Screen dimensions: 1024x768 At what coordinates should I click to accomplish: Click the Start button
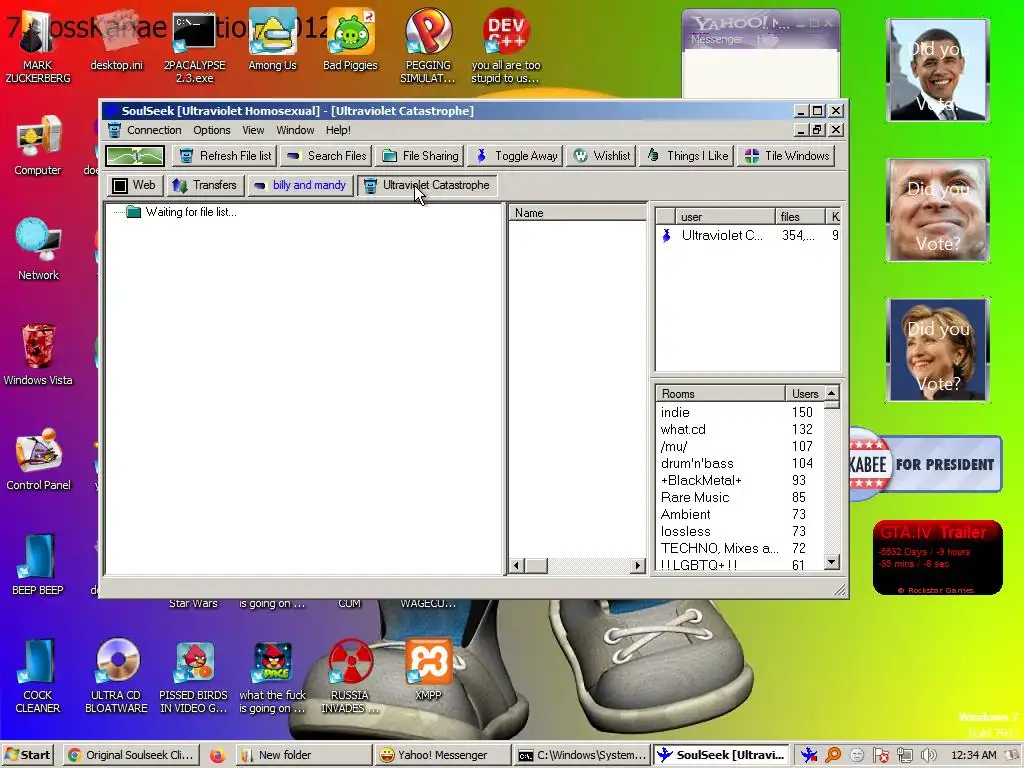pyautogui.click(x=27, y=755)
